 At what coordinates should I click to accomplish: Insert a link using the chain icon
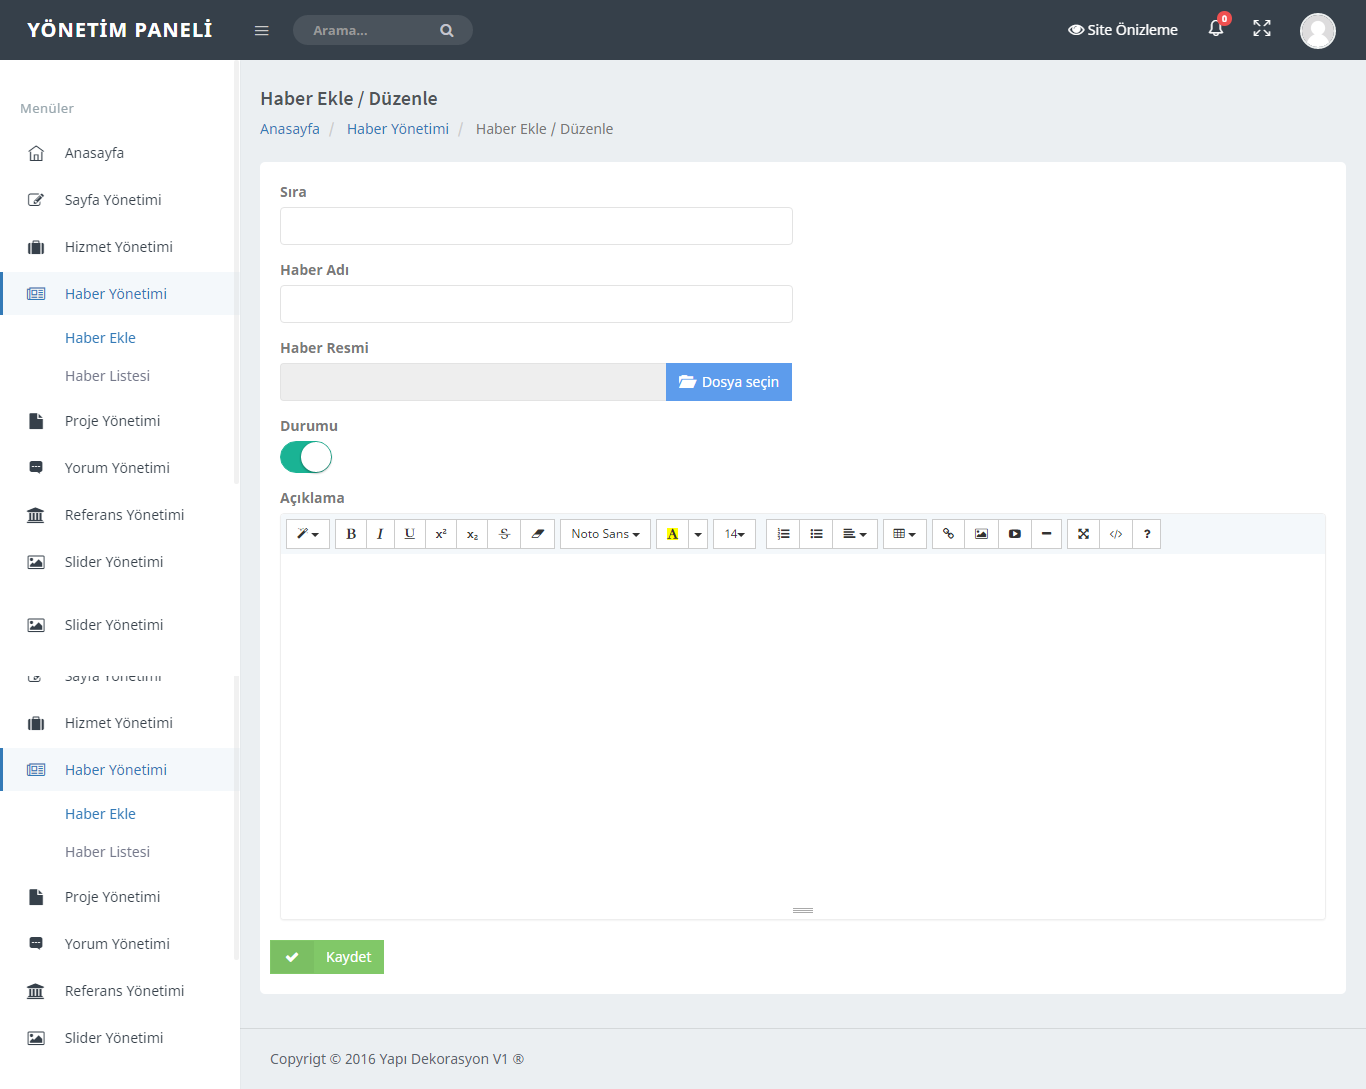[x=948, y=534]
